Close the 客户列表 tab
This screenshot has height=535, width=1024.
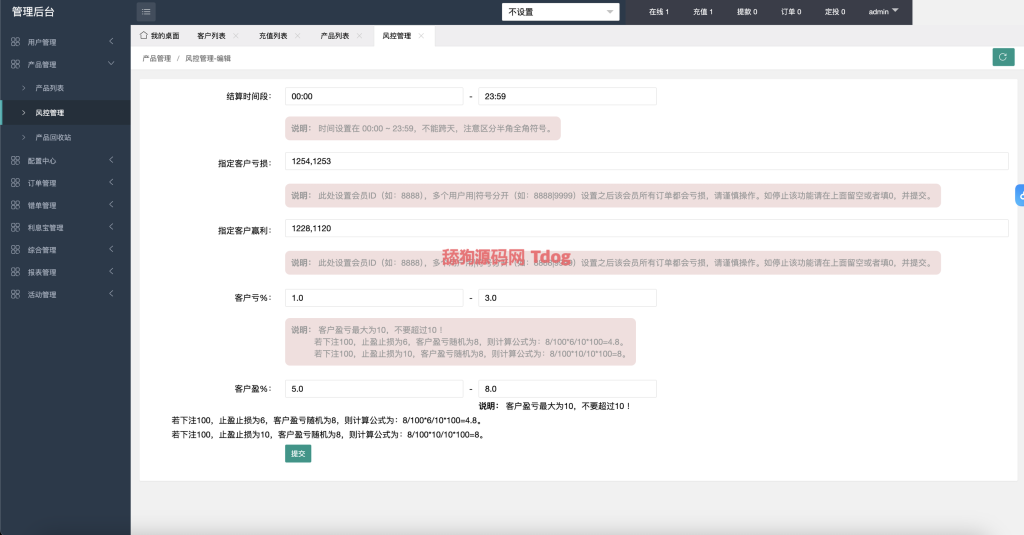(236, 36)
